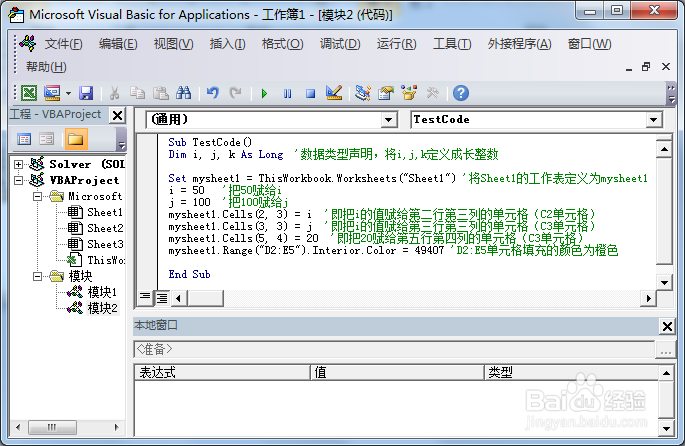Viewport: 685px width, 446px height.
Task: Open Find with the binoculars icon
Action: [183, 93]
